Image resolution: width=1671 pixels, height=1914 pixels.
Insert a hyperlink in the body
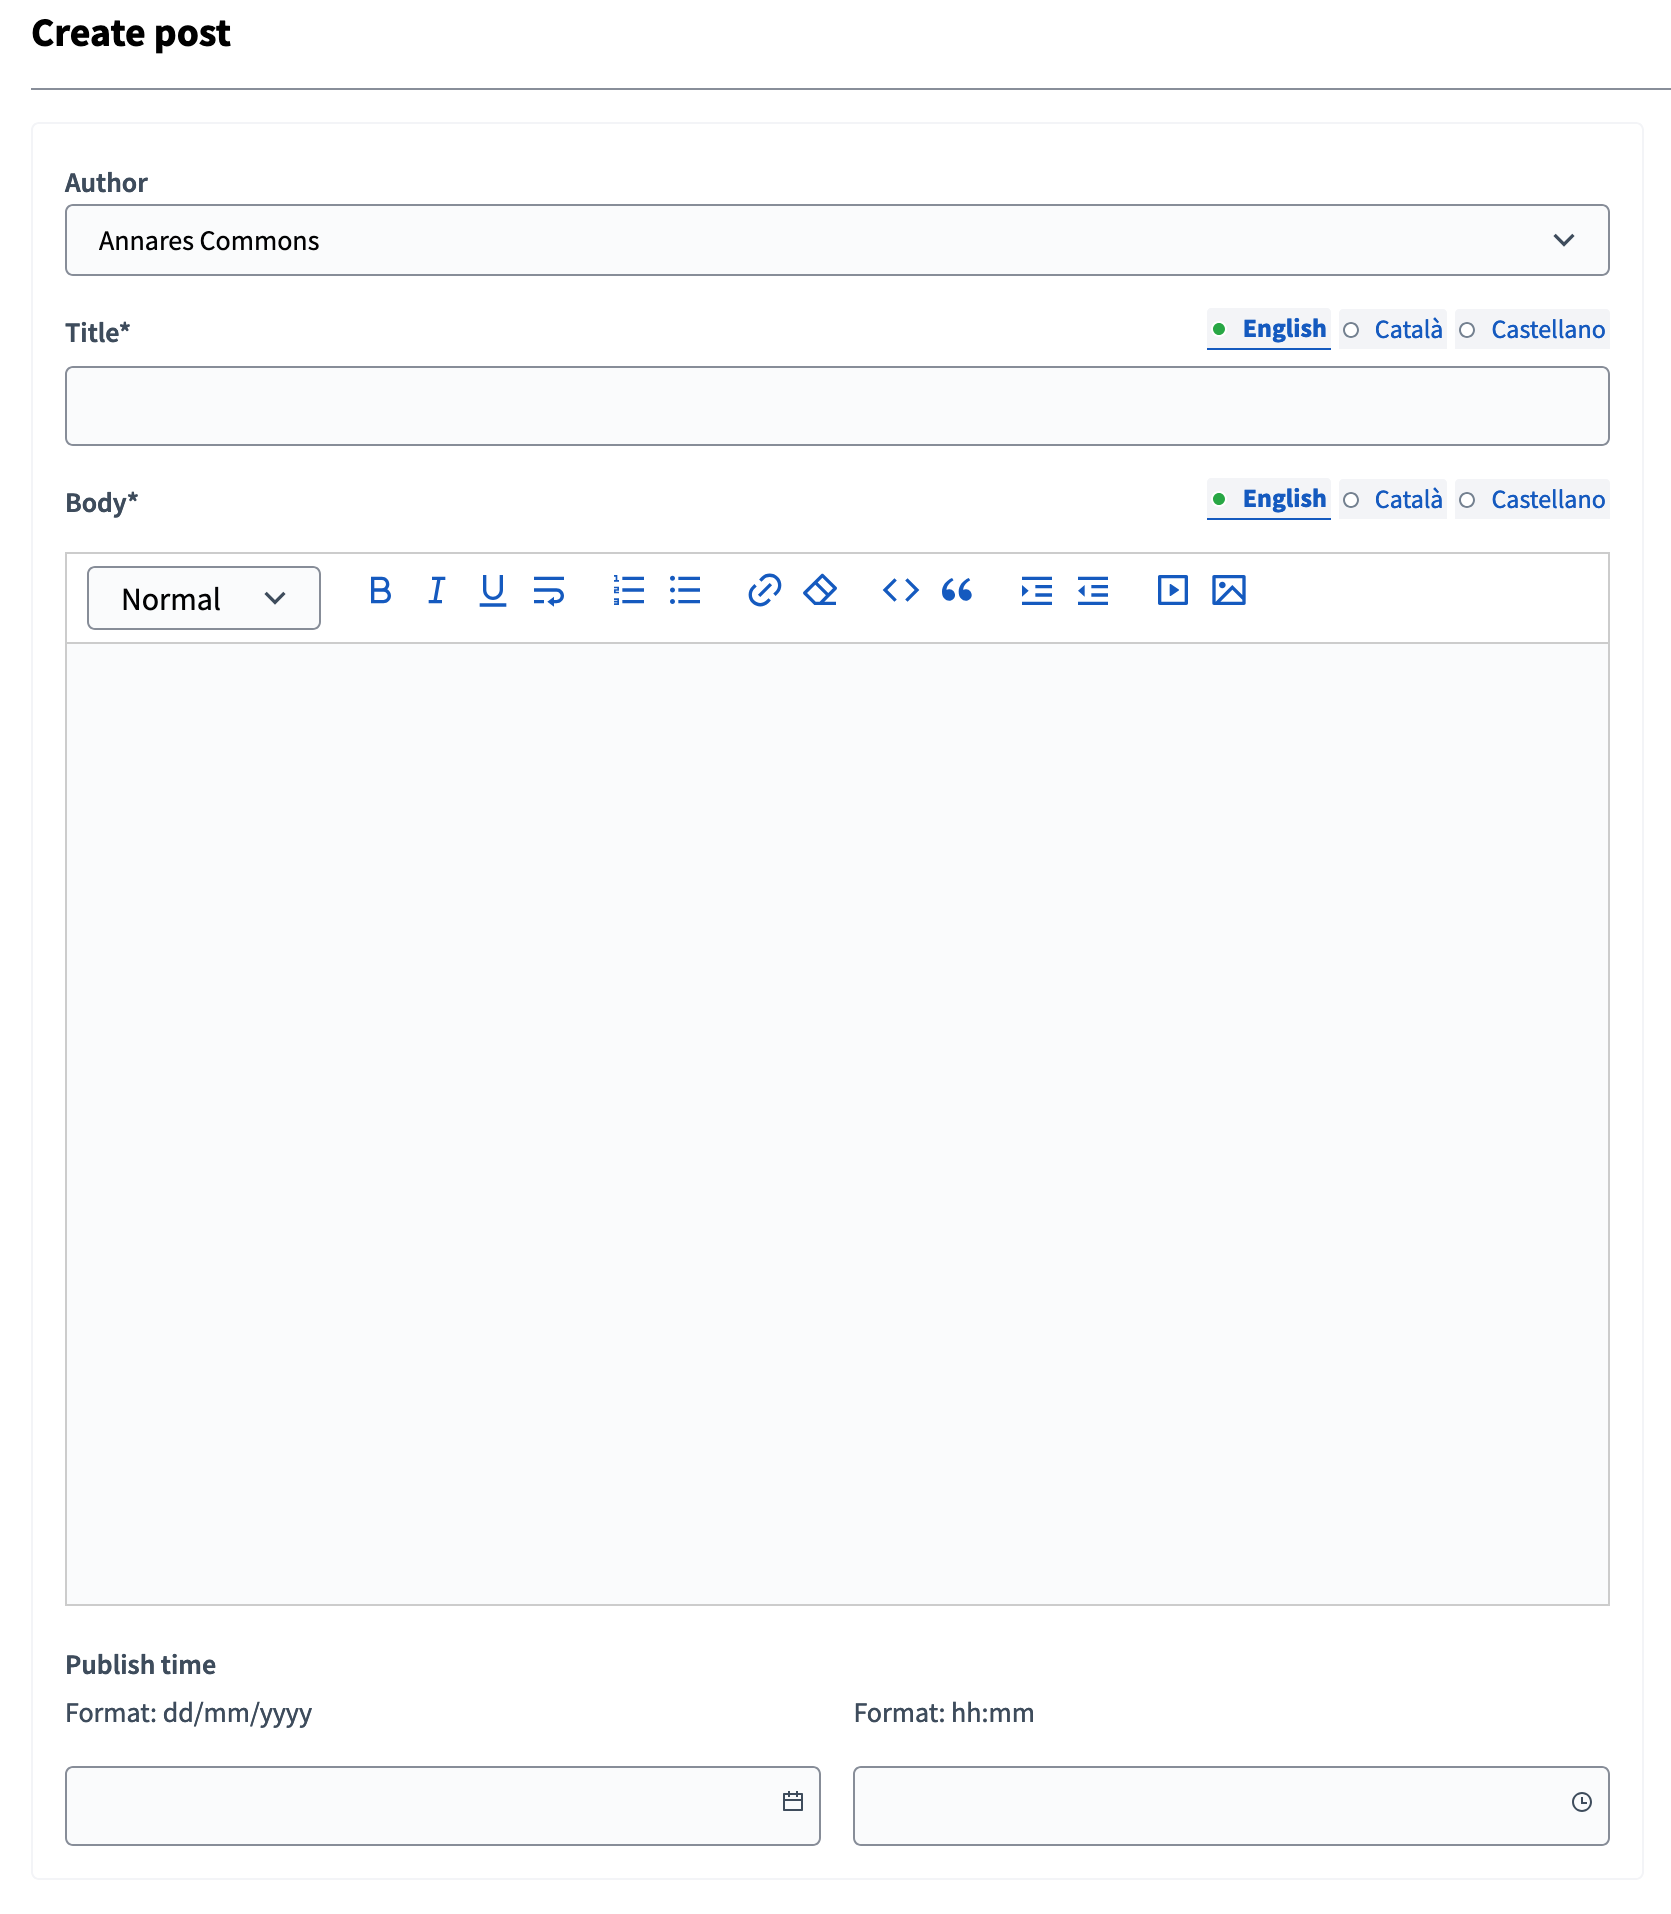point(765,591)
